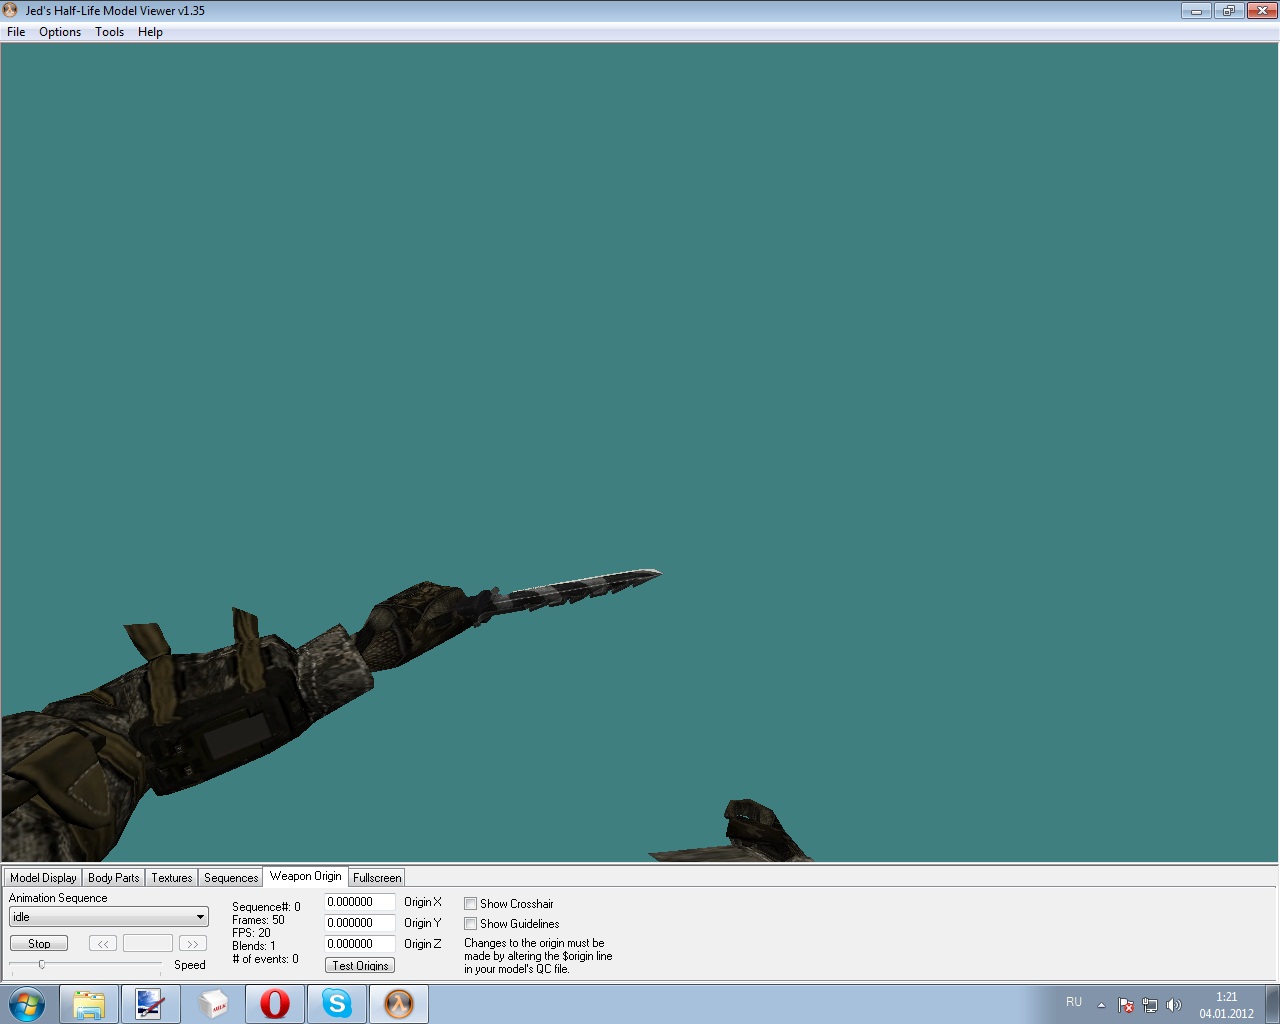Open the RU input language selector
The height and width of the screenshot is (1024, 1280).
(1074, 1002)
